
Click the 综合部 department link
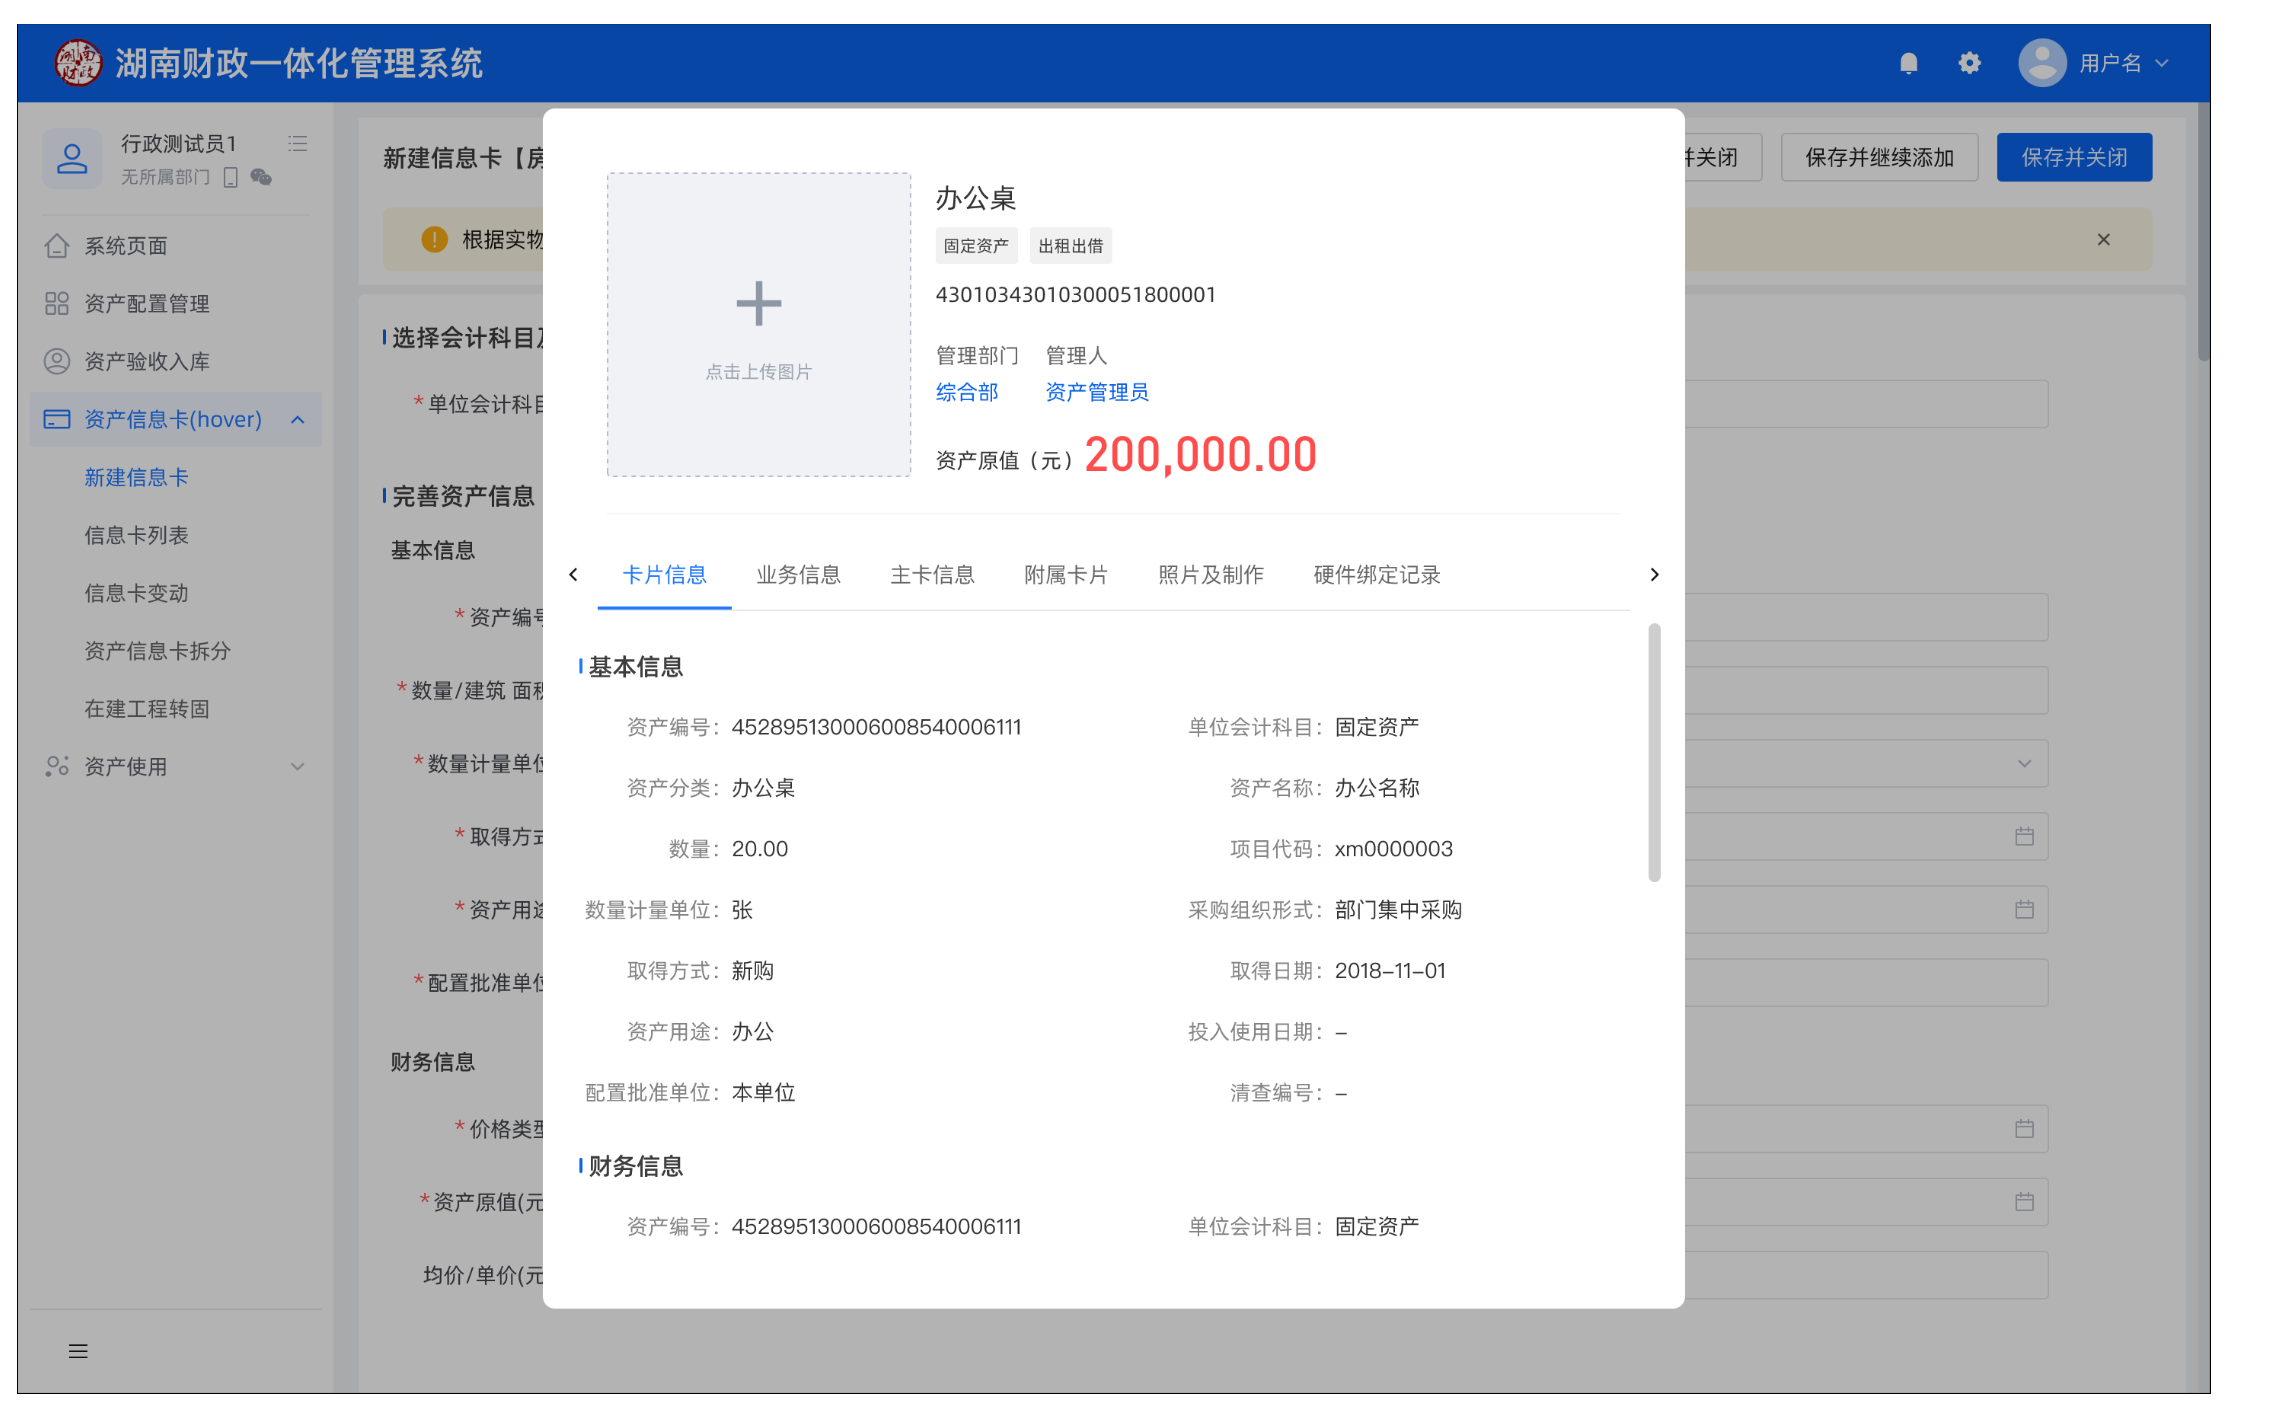966,393
